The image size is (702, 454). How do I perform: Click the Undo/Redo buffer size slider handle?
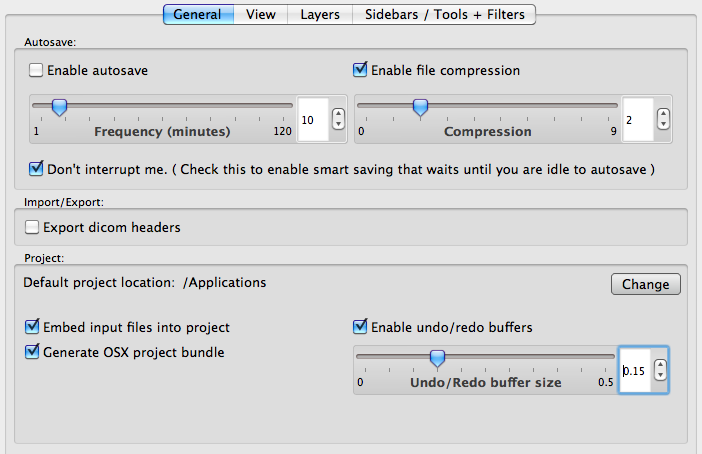(x=437, y=358)
